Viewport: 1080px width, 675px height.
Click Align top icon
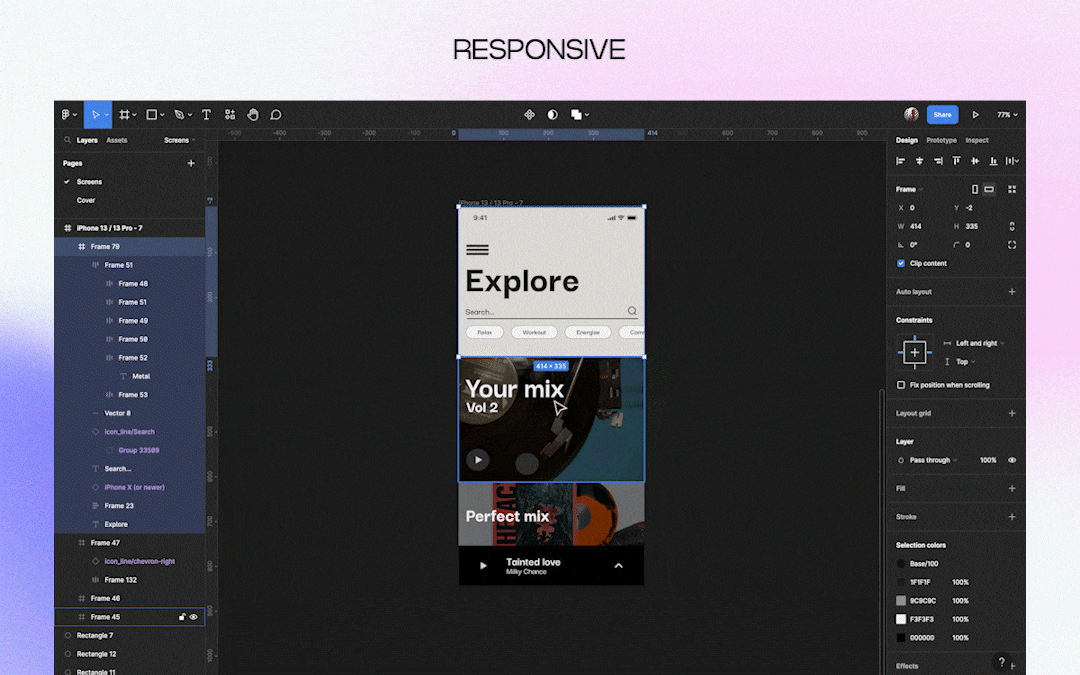tap(956, 161)
